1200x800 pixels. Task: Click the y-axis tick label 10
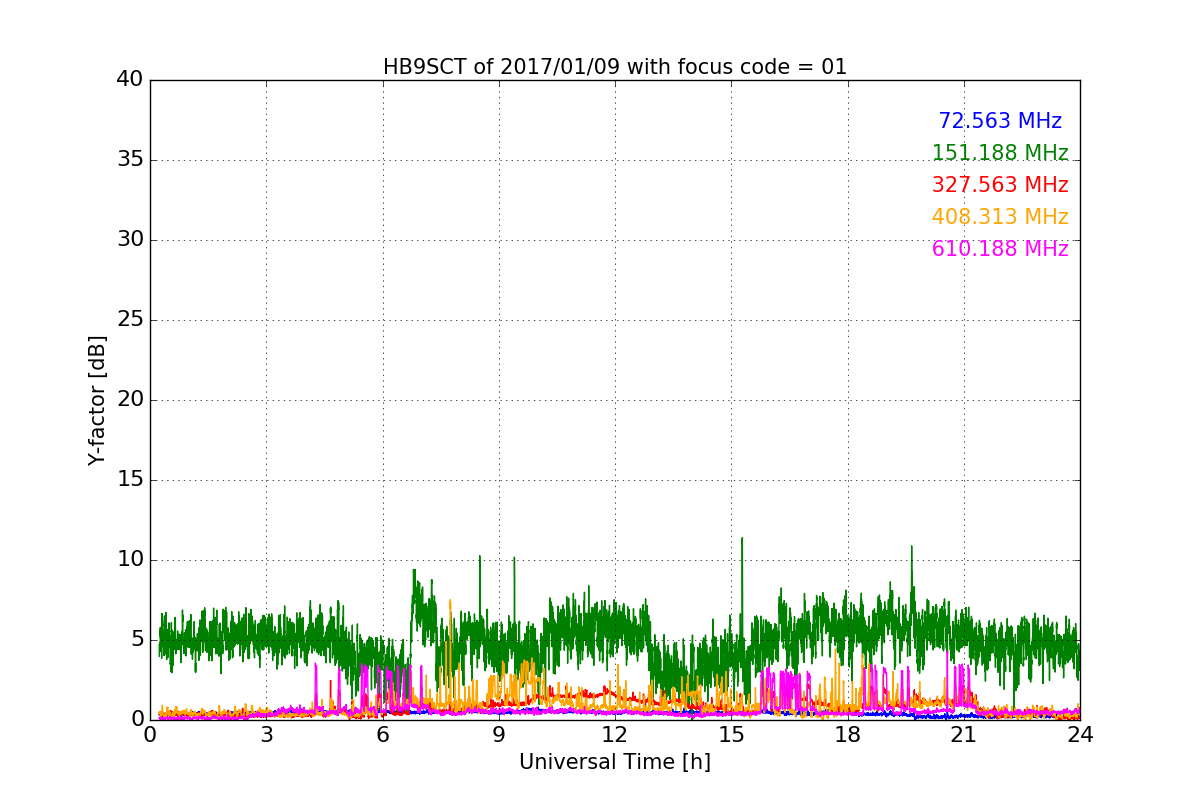[130, 560]
